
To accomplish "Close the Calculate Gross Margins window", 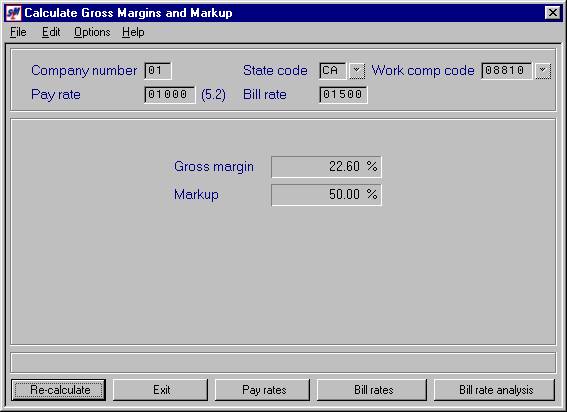I will [x=552, y=13].
